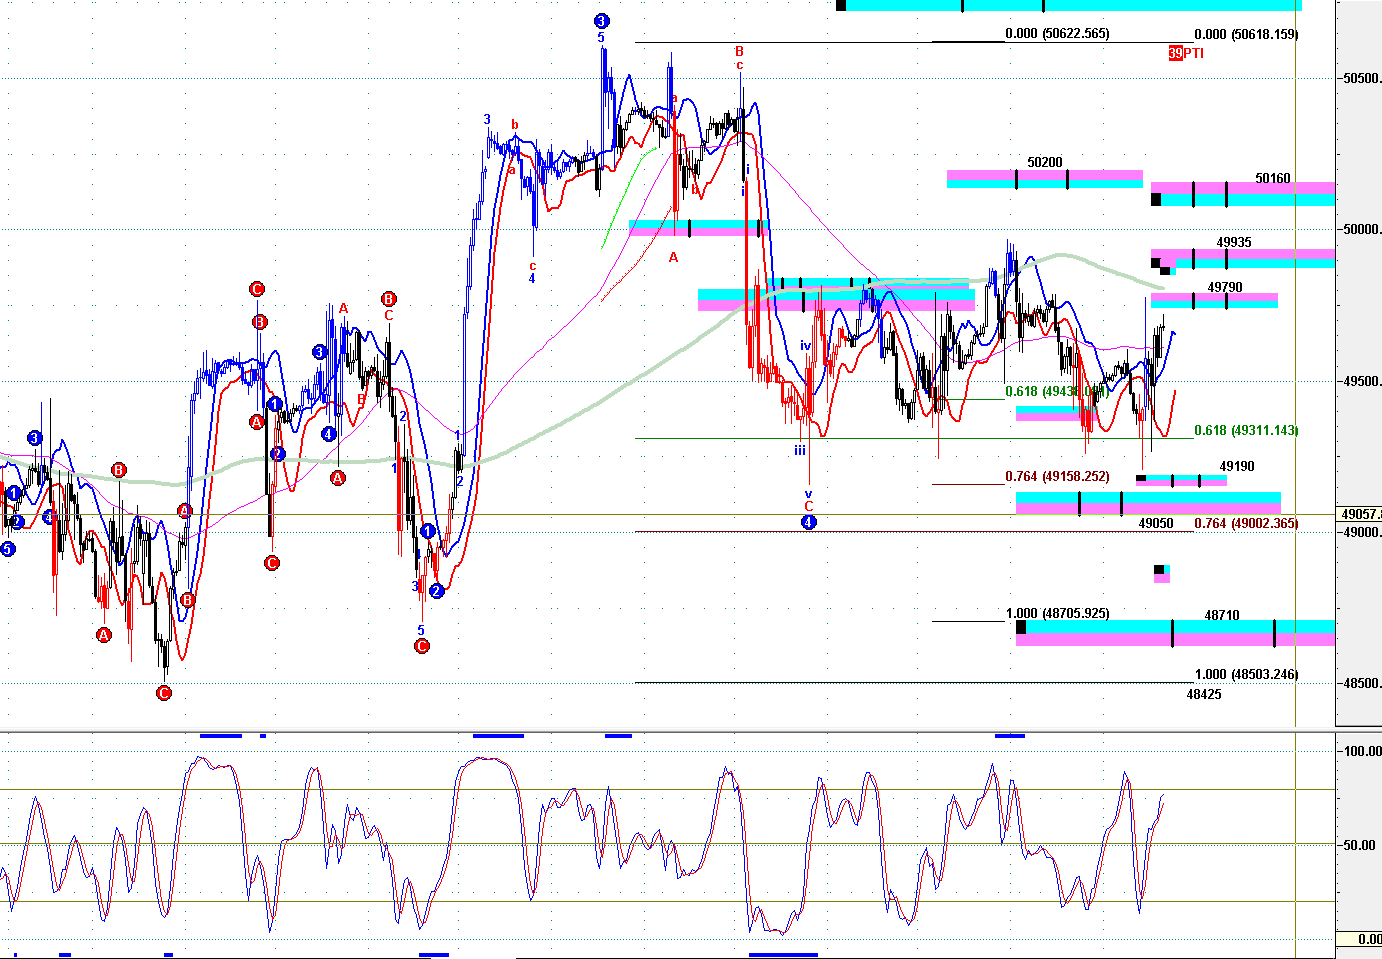This screenshot has height=959, width=1382.
Task: Click the 0.000 (50622.565) Fibonacci label
Action: click(x=1057, y=33)
